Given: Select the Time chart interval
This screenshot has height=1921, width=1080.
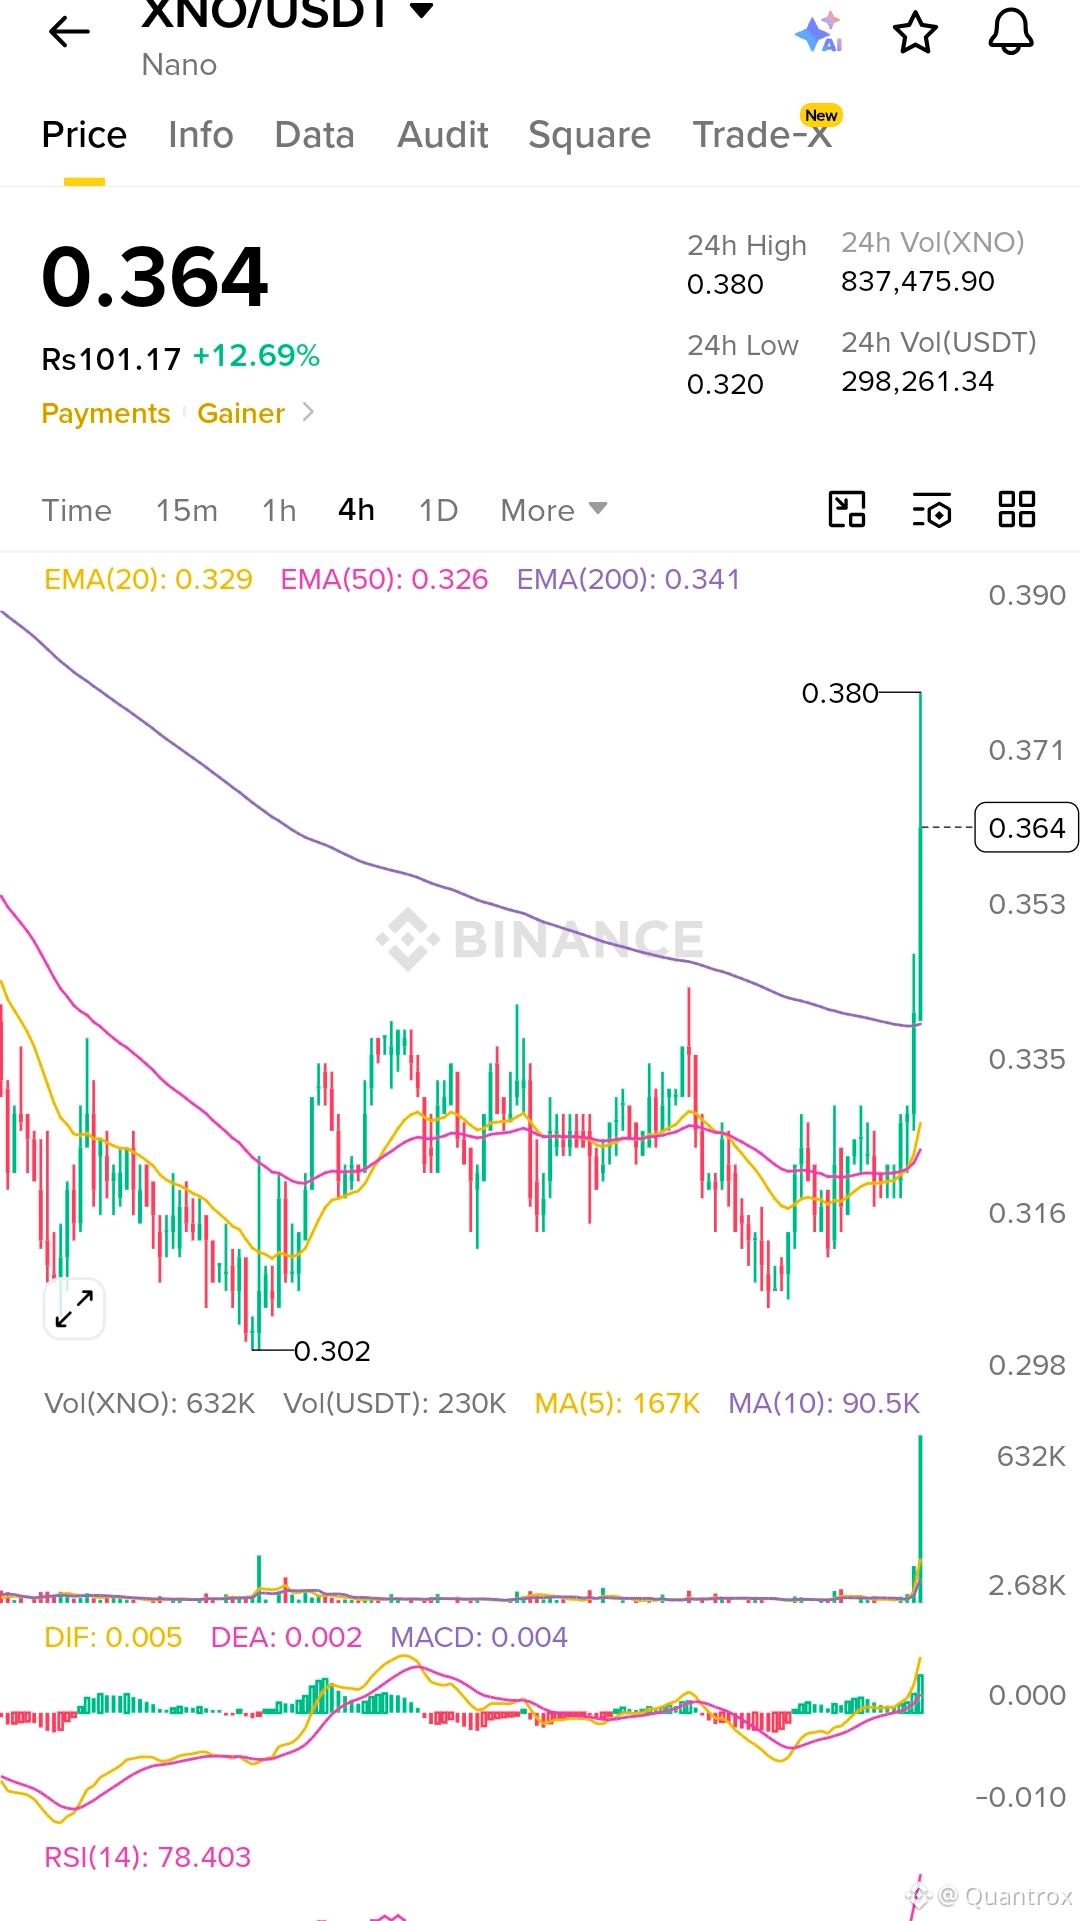Looking at the screenshot, I should pyautogui.click(x=77, y=510).
